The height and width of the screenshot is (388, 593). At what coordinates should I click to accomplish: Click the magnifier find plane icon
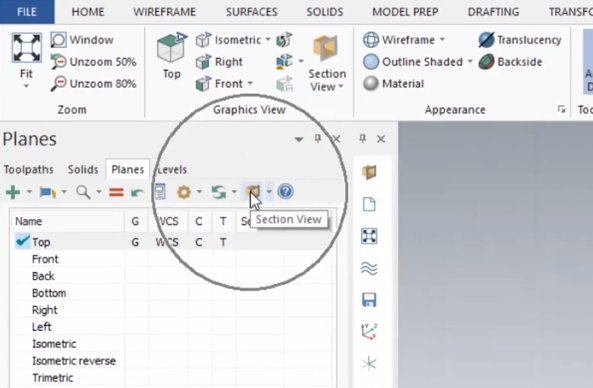83,192
